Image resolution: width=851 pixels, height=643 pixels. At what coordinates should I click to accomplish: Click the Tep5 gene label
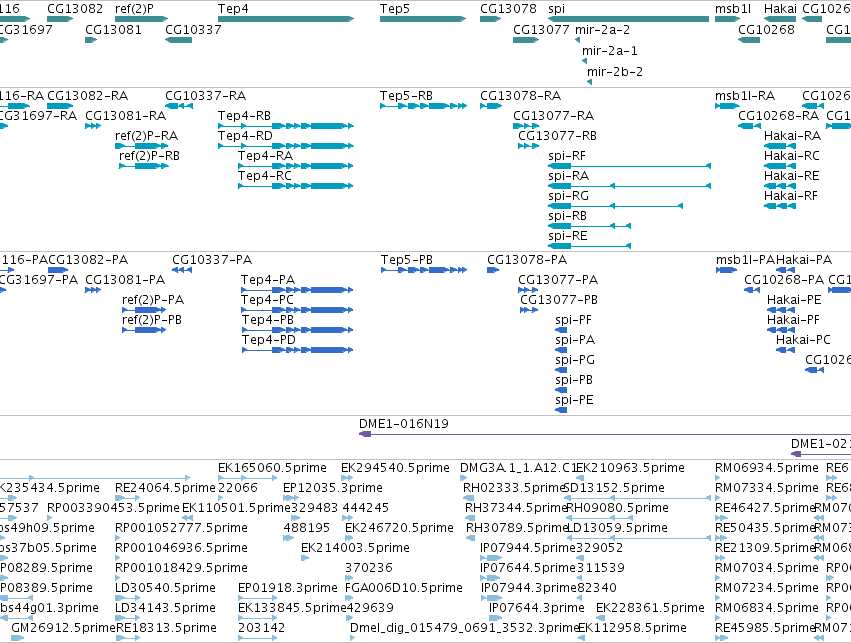click(x=395, y=9)
